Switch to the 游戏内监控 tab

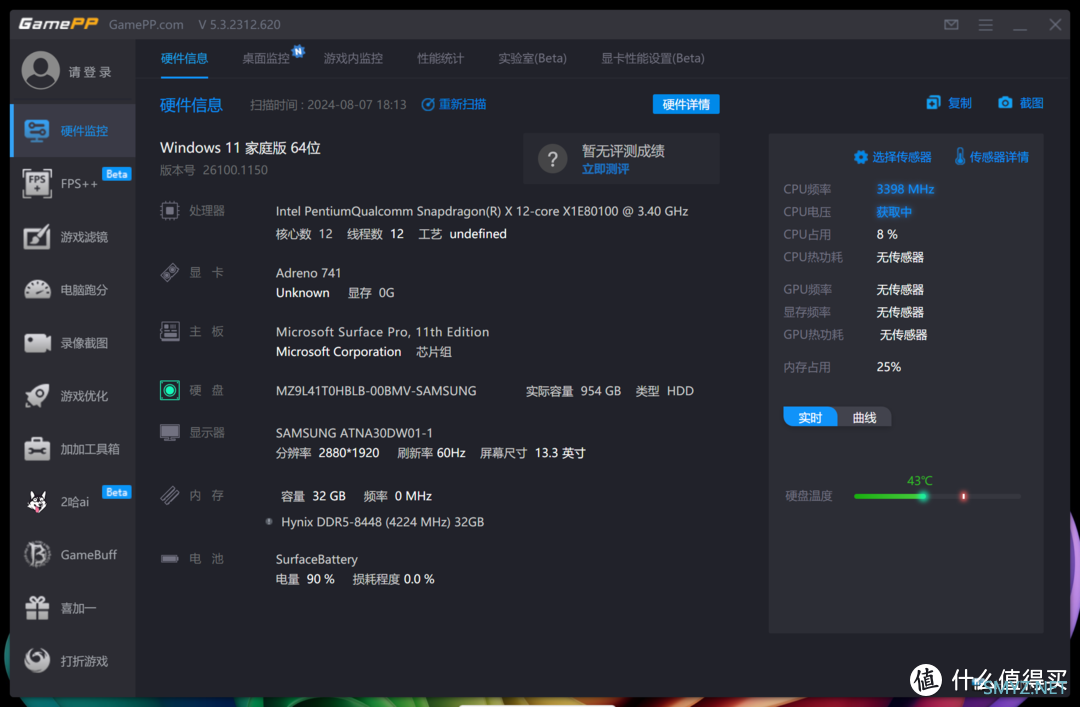tap(353, 59)
